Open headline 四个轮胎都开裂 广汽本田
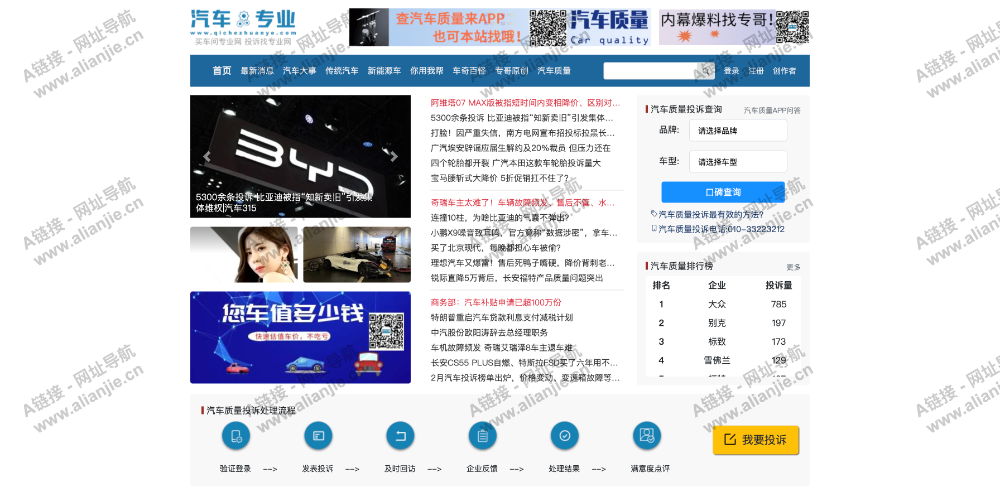Viewport: 1000px width, 487px height. tap(516, 163)
